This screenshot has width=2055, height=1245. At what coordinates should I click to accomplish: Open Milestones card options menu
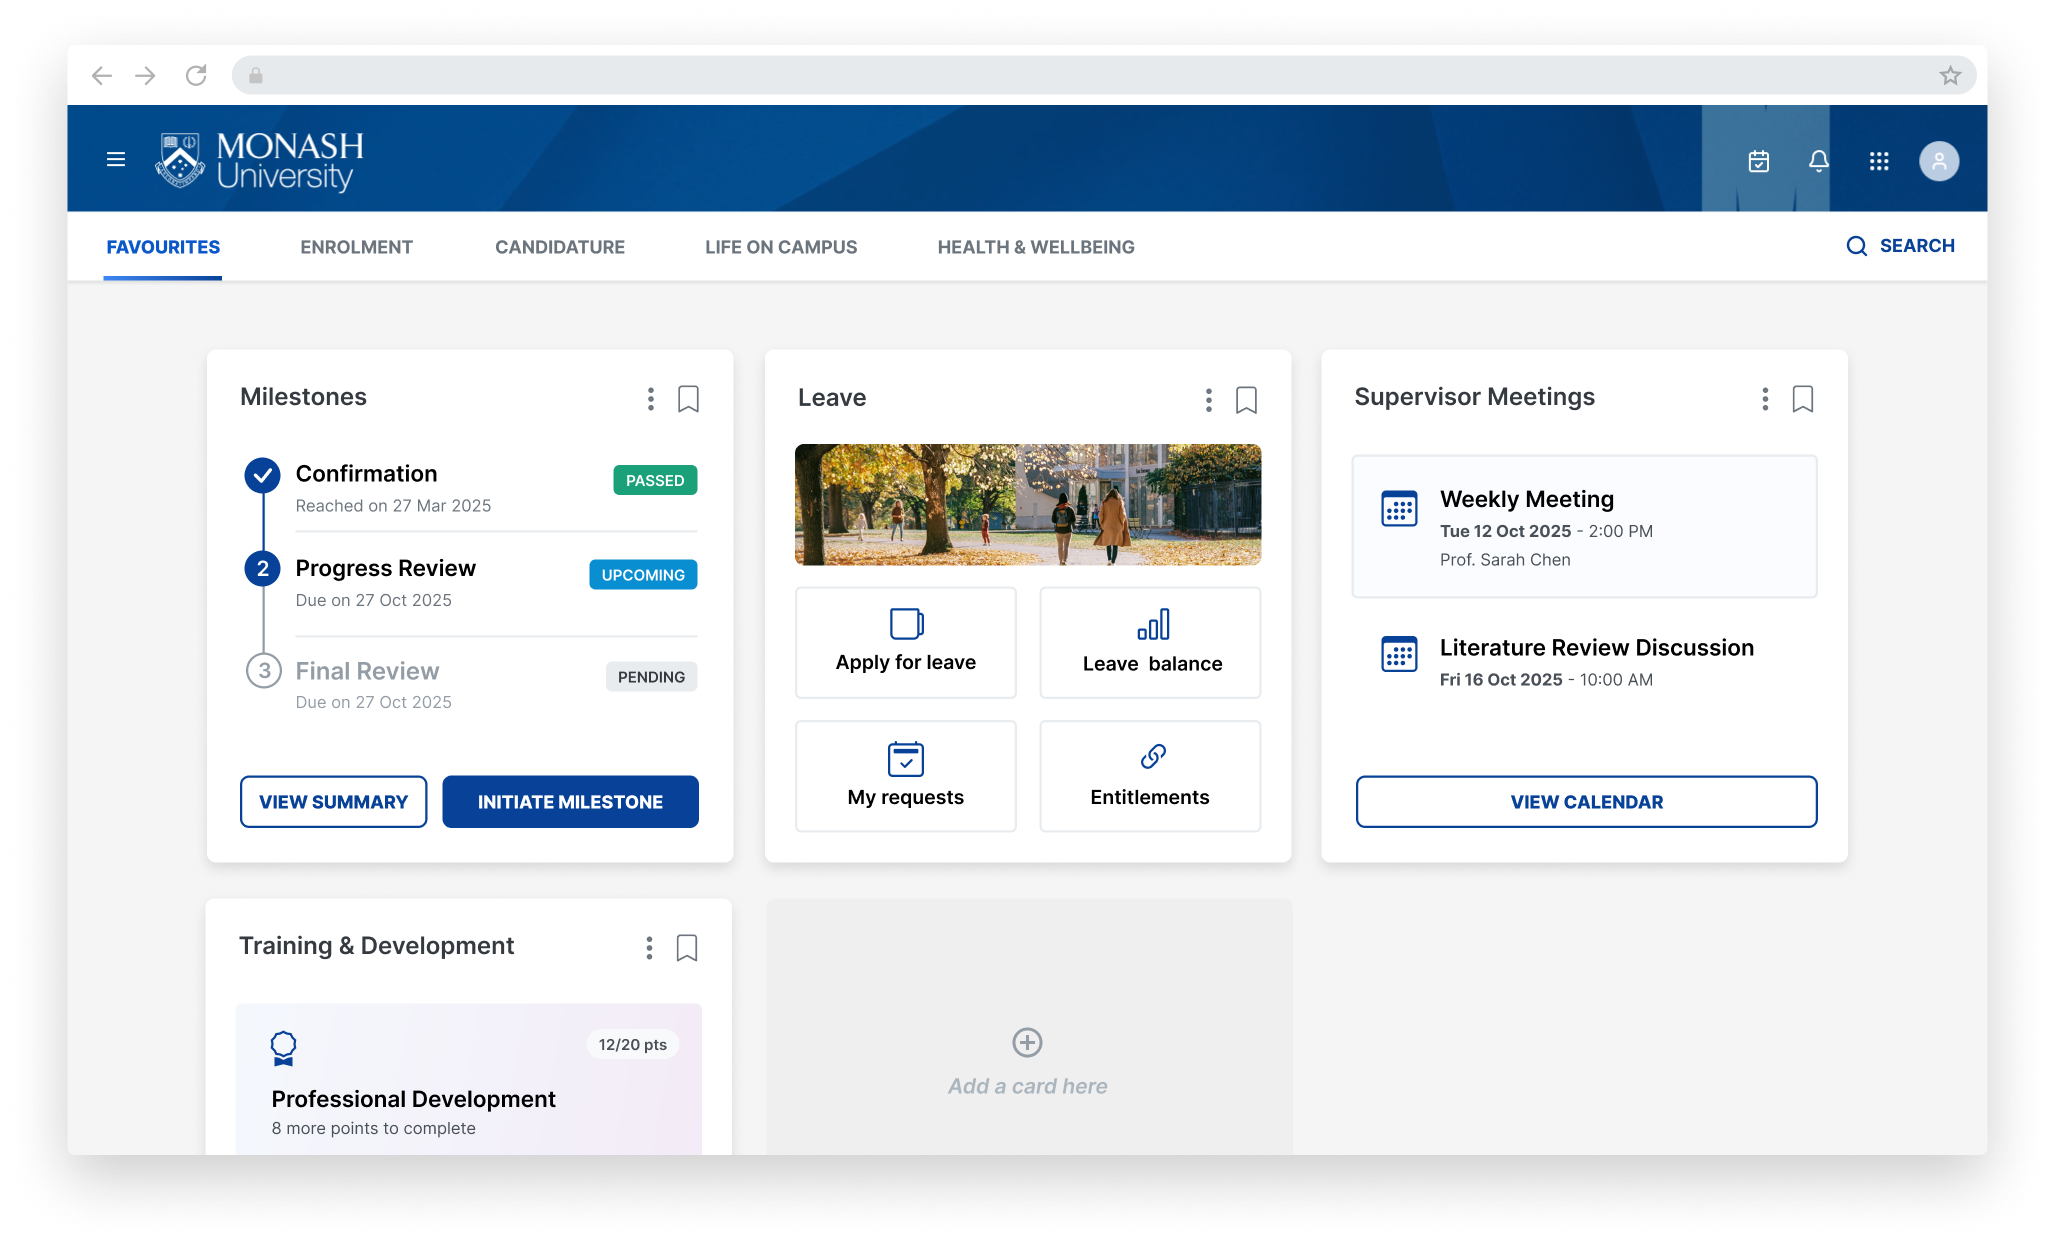[651, 399]
